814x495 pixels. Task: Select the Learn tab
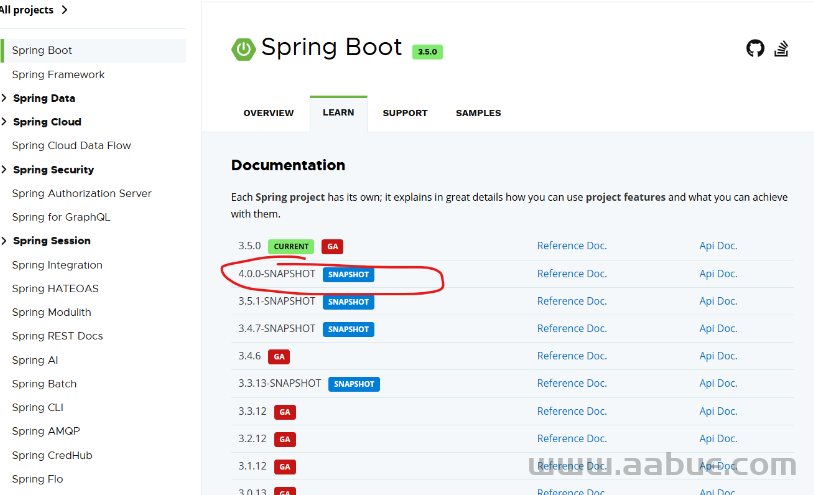[338, 113]
